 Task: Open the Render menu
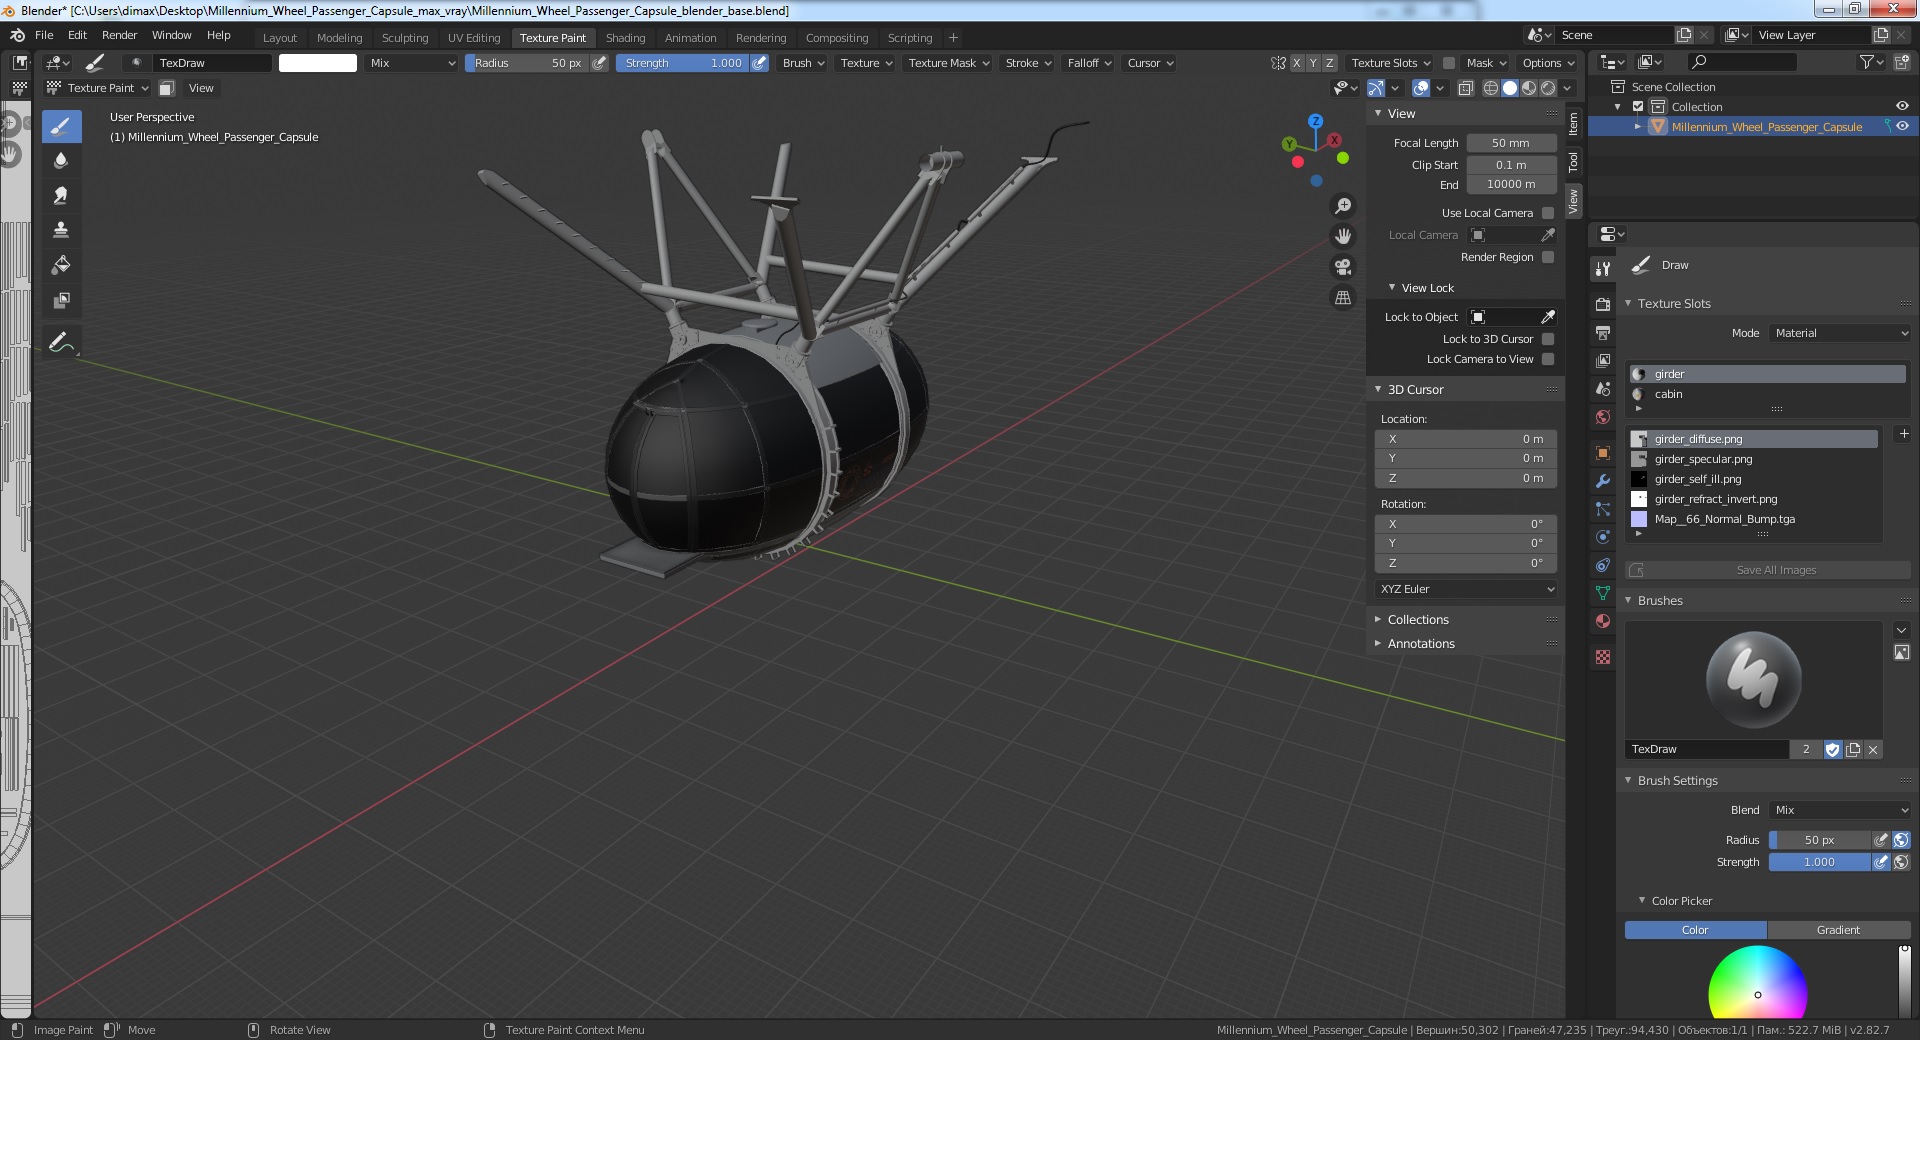[119, 35]
